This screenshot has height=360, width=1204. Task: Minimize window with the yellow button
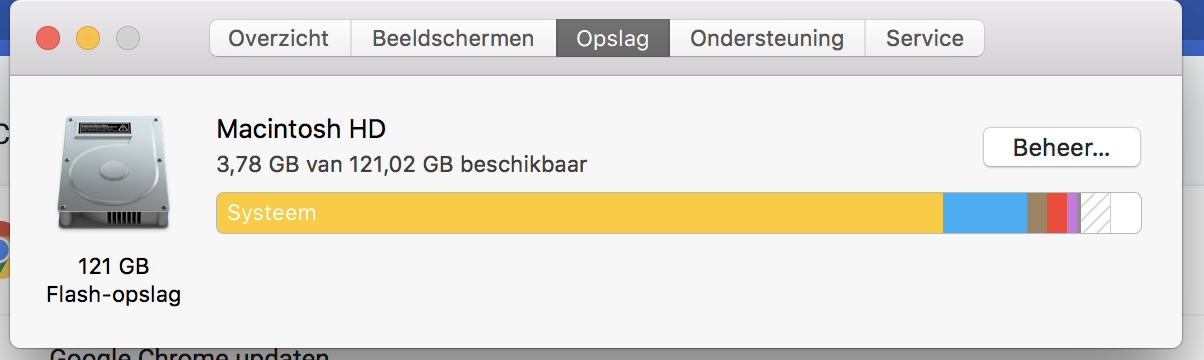(x=88, y=39)
